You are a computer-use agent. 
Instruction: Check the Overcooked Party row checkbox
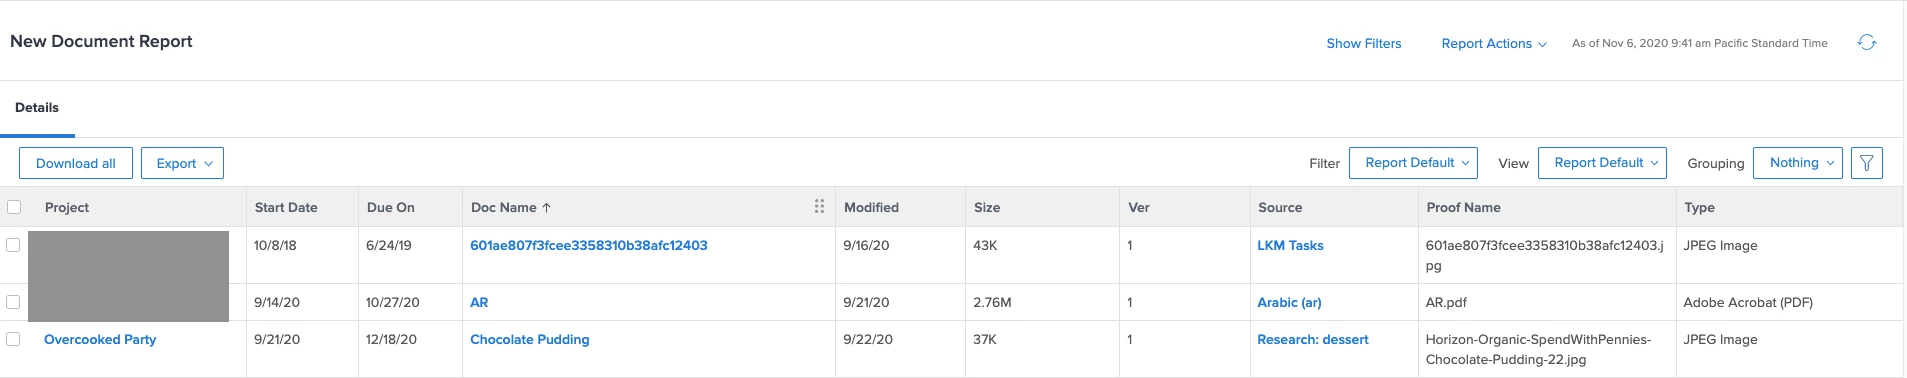coord(13,339)
